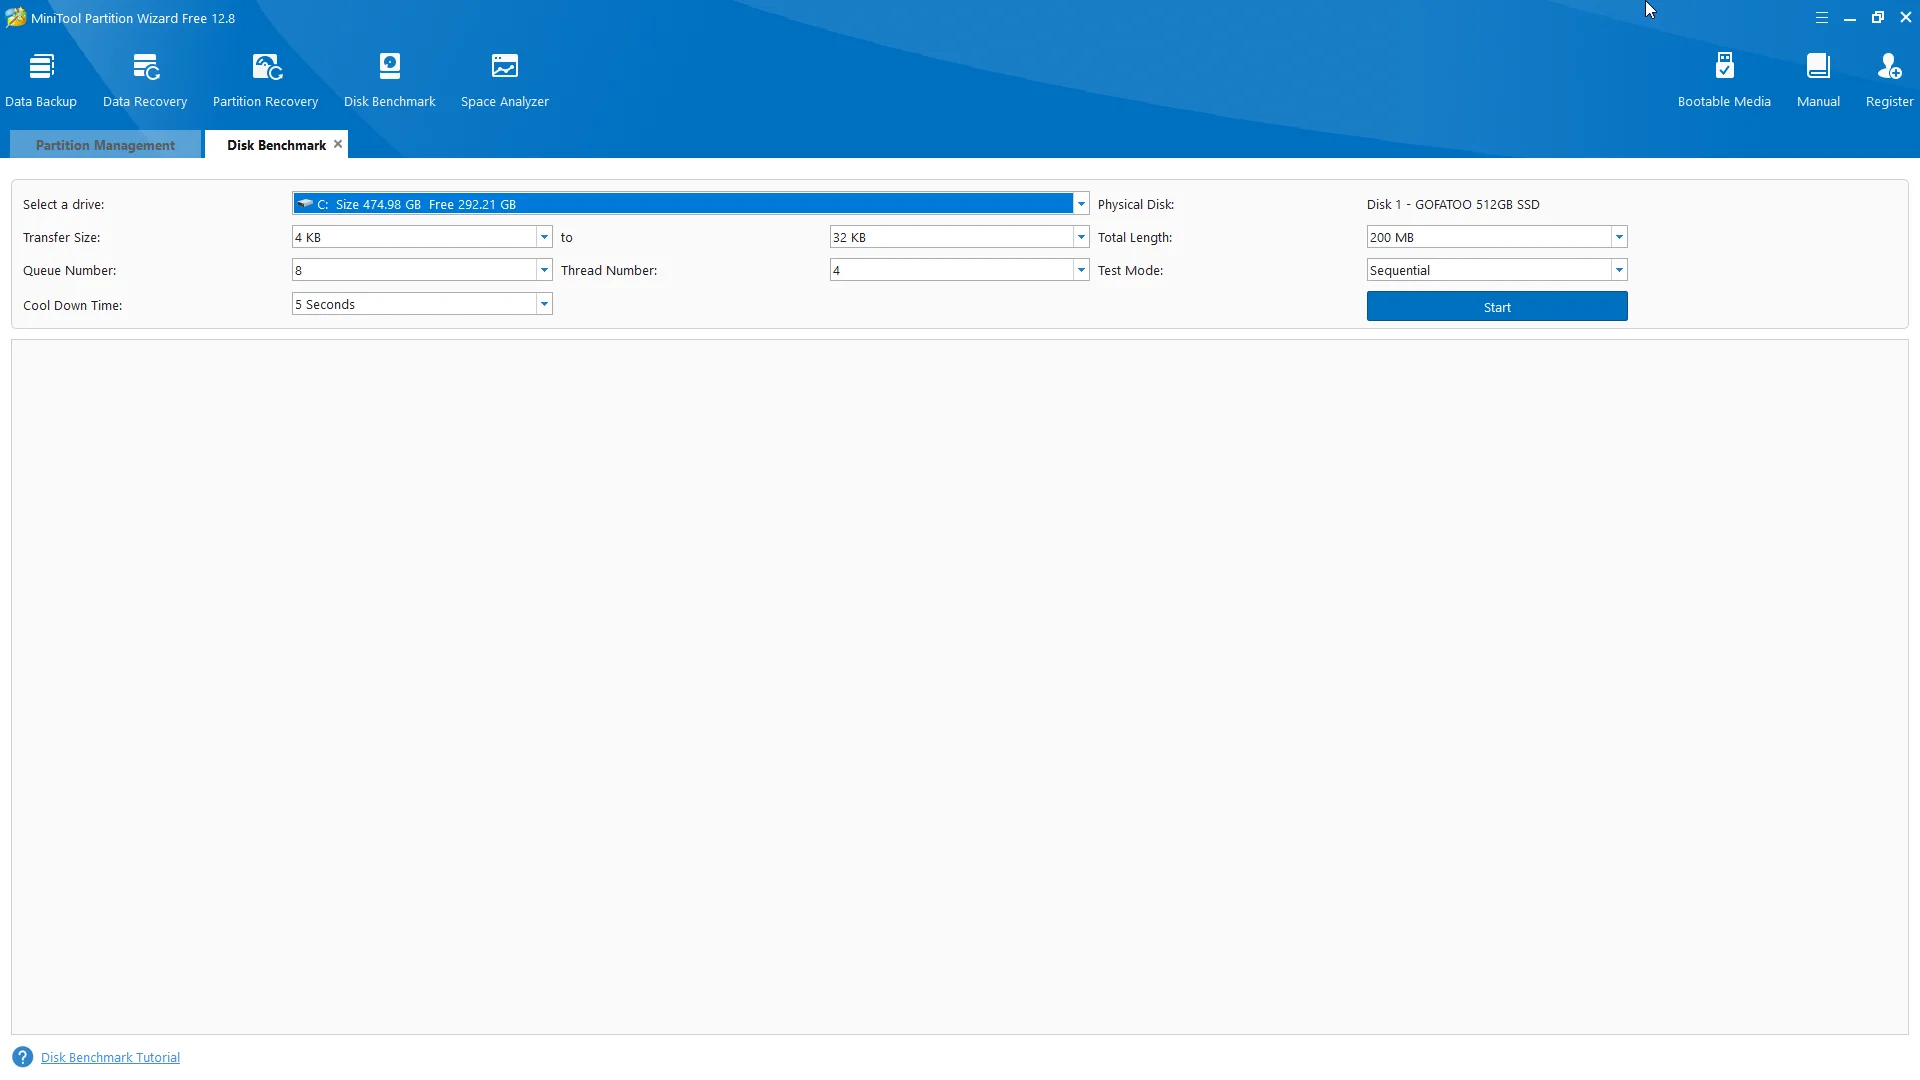The image size is (1920, 1080).
Task: Click the Bootable Media icon
Action: point(1724,67)
